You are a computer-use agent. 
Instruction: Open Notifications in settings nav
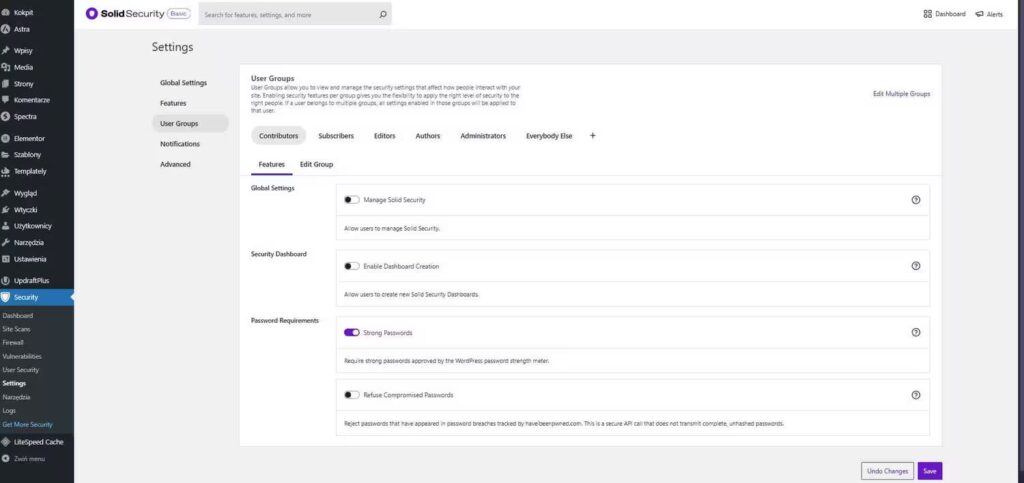[180, 144]
